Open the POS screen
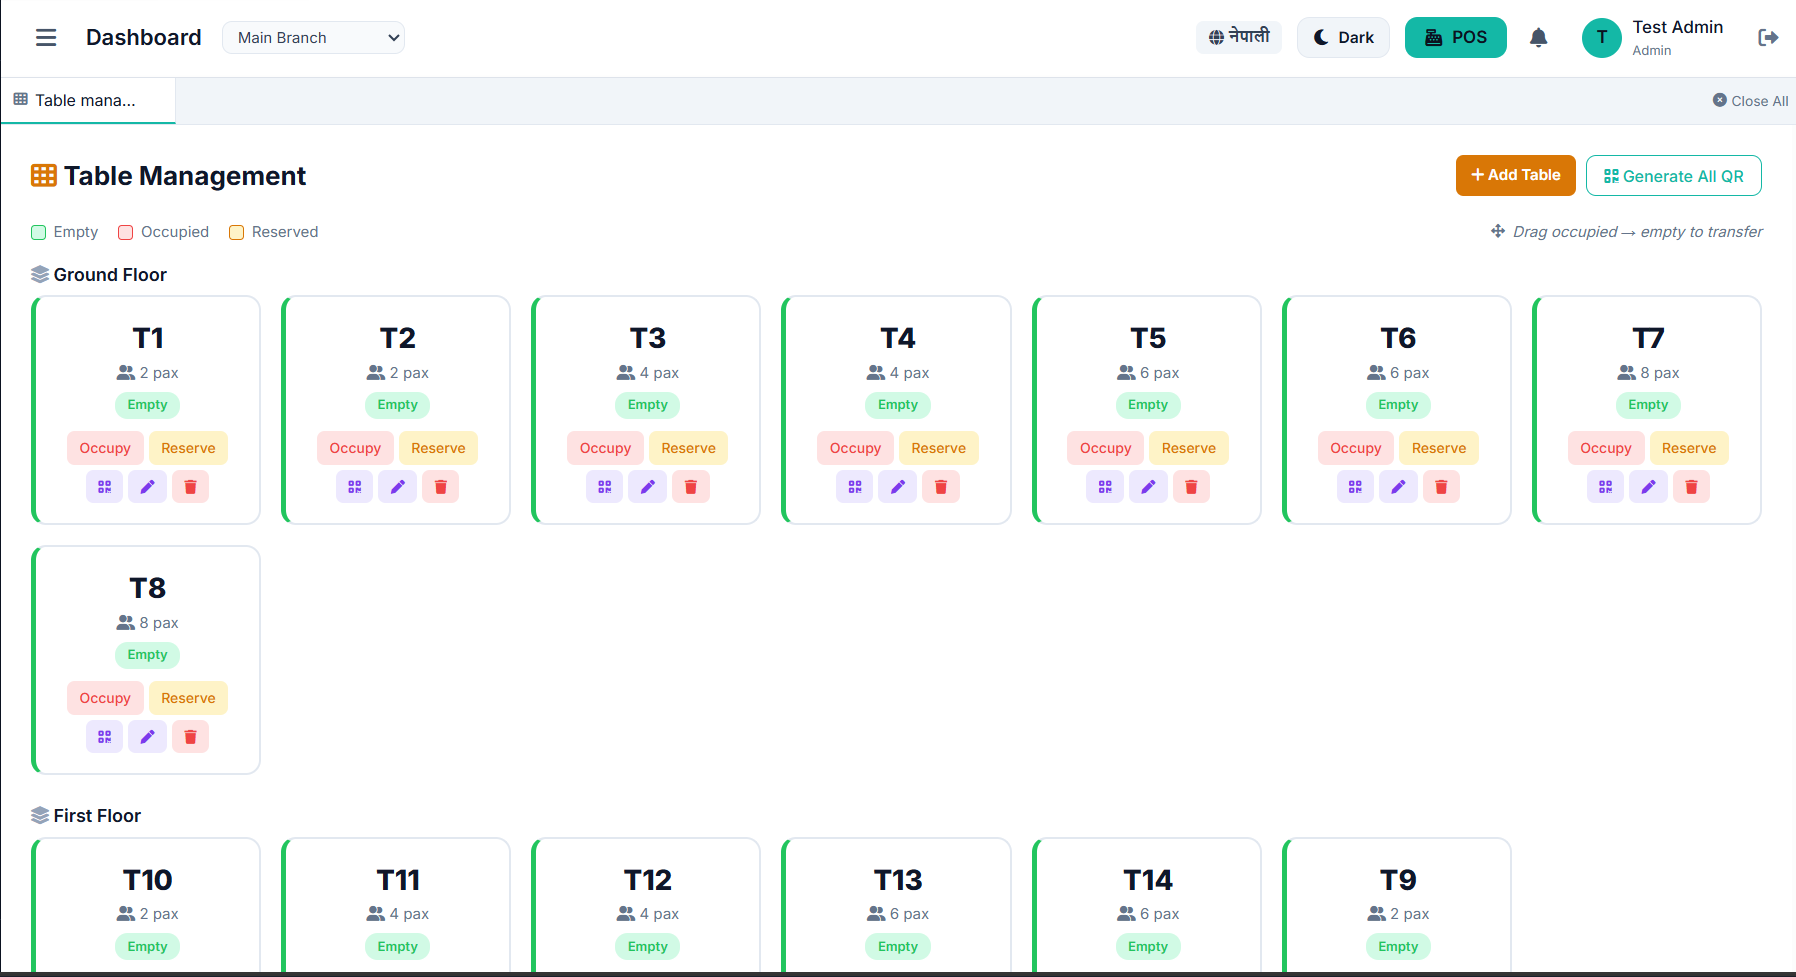 [x=1456, y=38]
